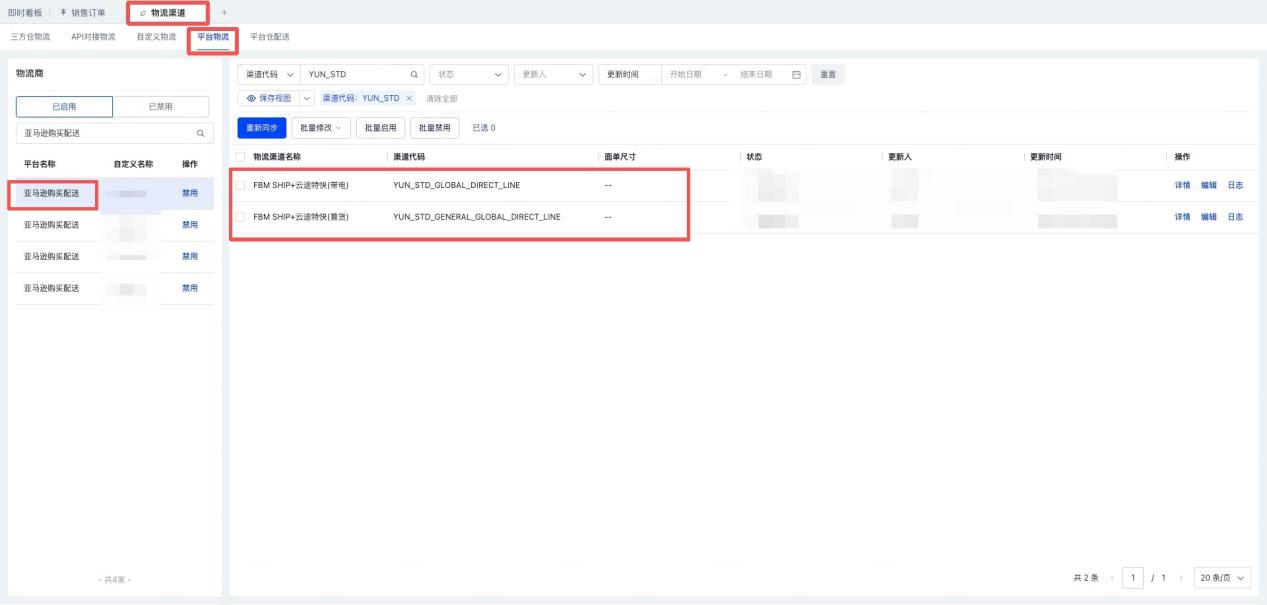
Task: Switch to the 三方仓物流 tab
Action: [29, 37]
